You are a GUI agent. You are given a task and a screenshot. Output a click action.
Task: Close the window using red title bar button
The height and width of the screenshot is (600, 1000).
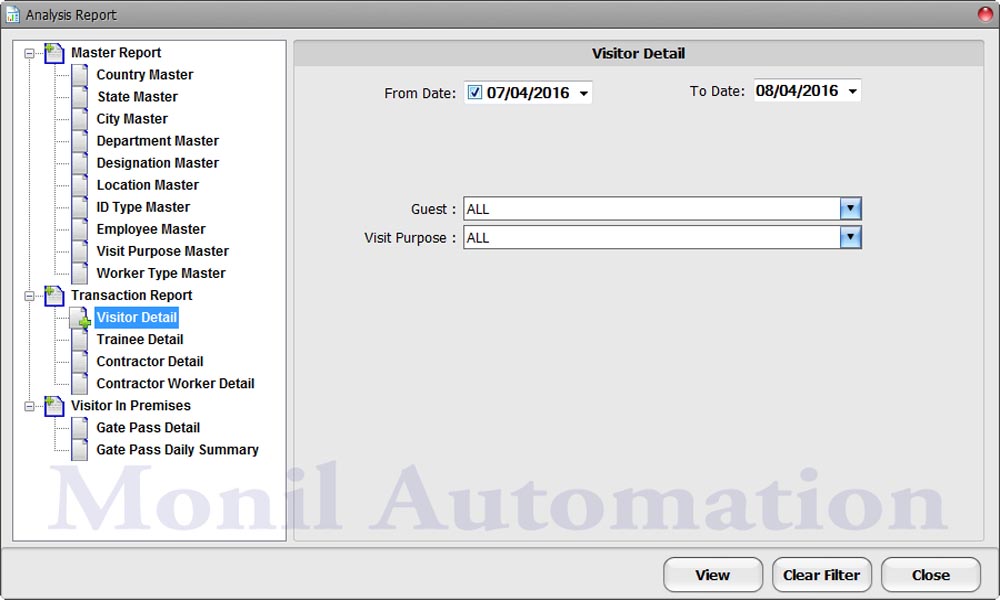click(986, 13)
